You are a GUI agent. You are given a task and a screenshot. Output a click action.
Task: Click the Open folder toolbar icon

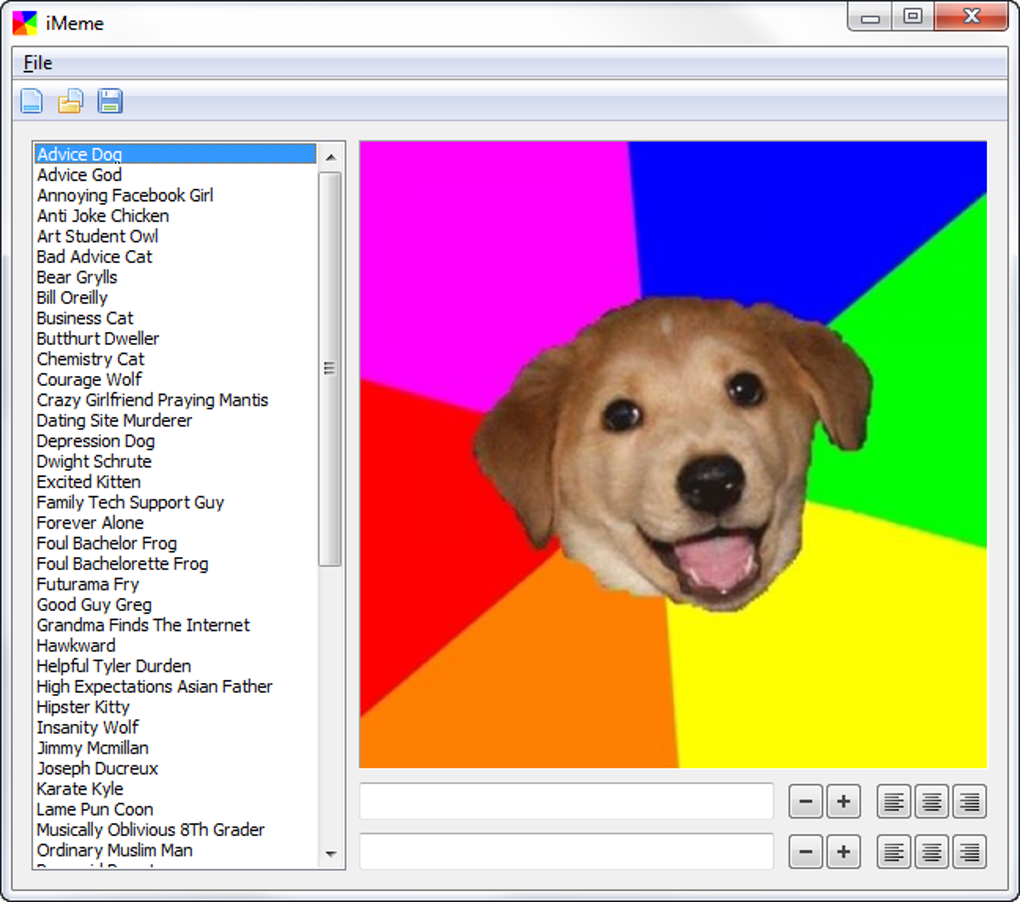(x=70, y=101)
